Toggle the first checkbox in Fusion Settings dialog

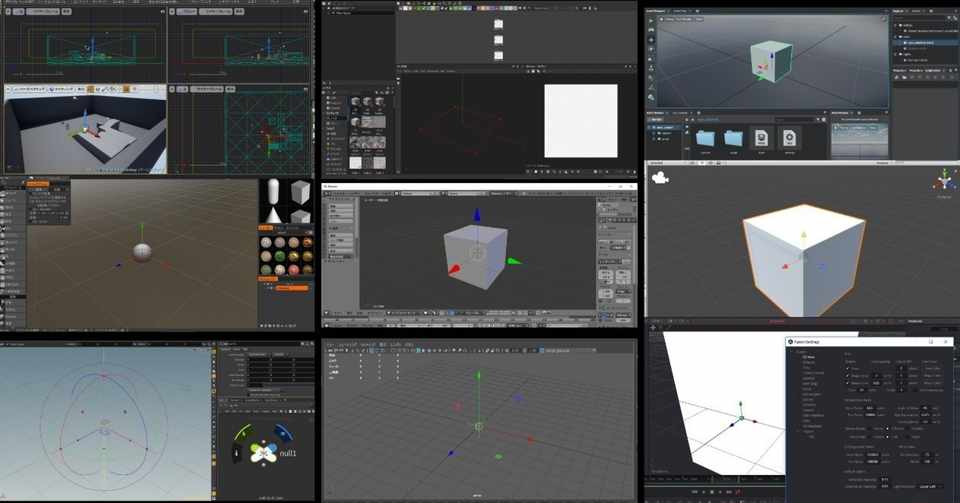(x=848, y=368)
